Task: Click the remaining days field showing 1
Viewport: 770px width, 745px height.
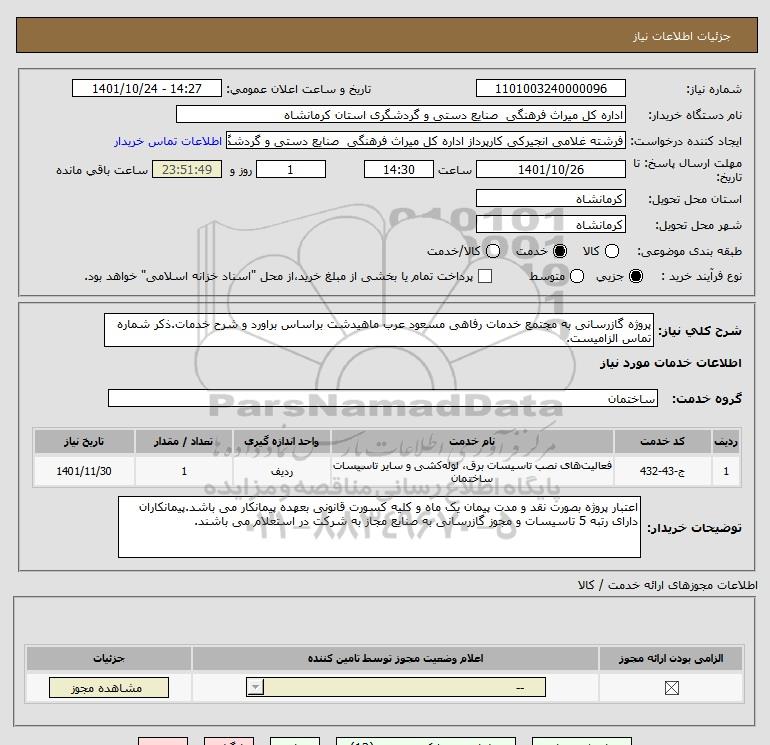Action: [291, 169]
